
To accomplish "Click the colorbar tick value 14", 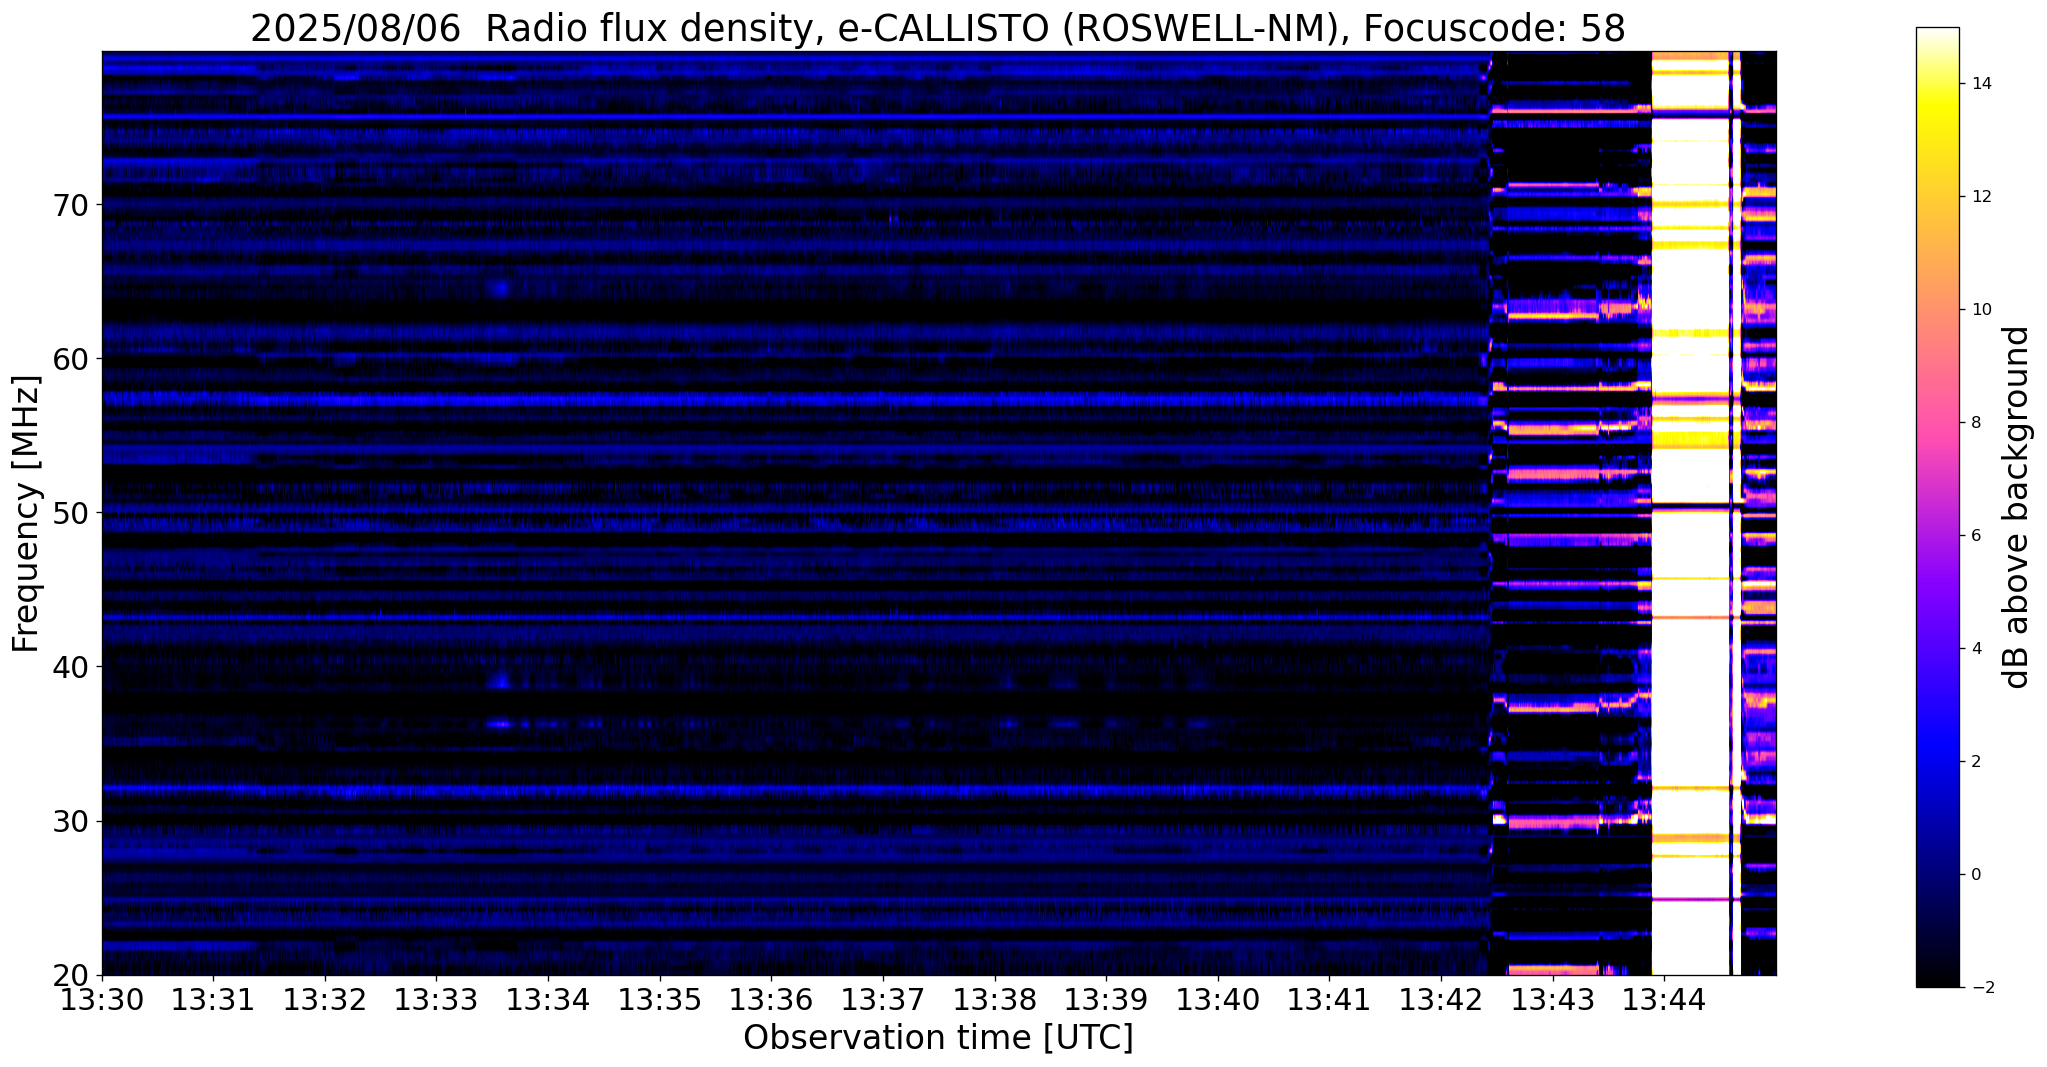I will pyautogui.click(x=1981, y=84).
